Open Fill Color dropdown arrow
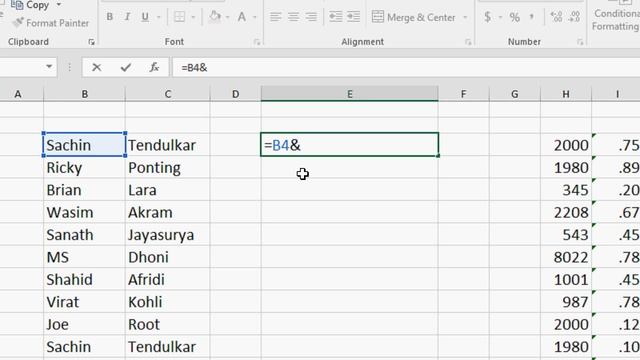 (x=227, y=17)
